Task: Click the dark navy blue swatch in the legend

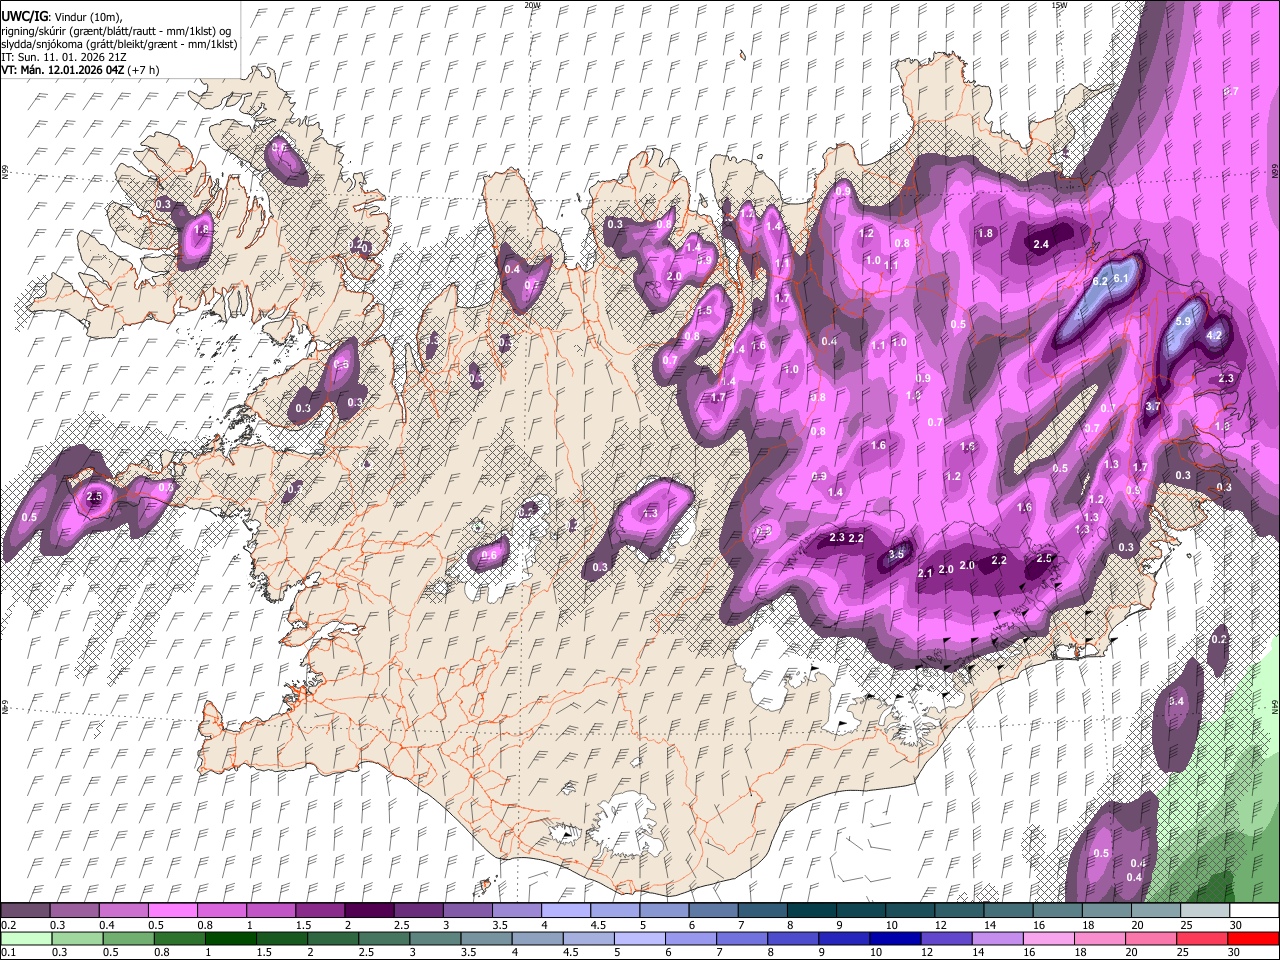Action: pyautogui.click(x=896, y=938)
